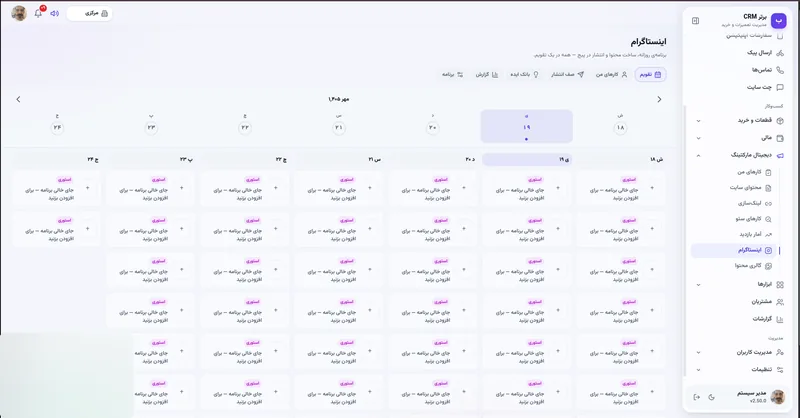
Task: Switch to the گزارش (report) tab
Action: point(487,75)
